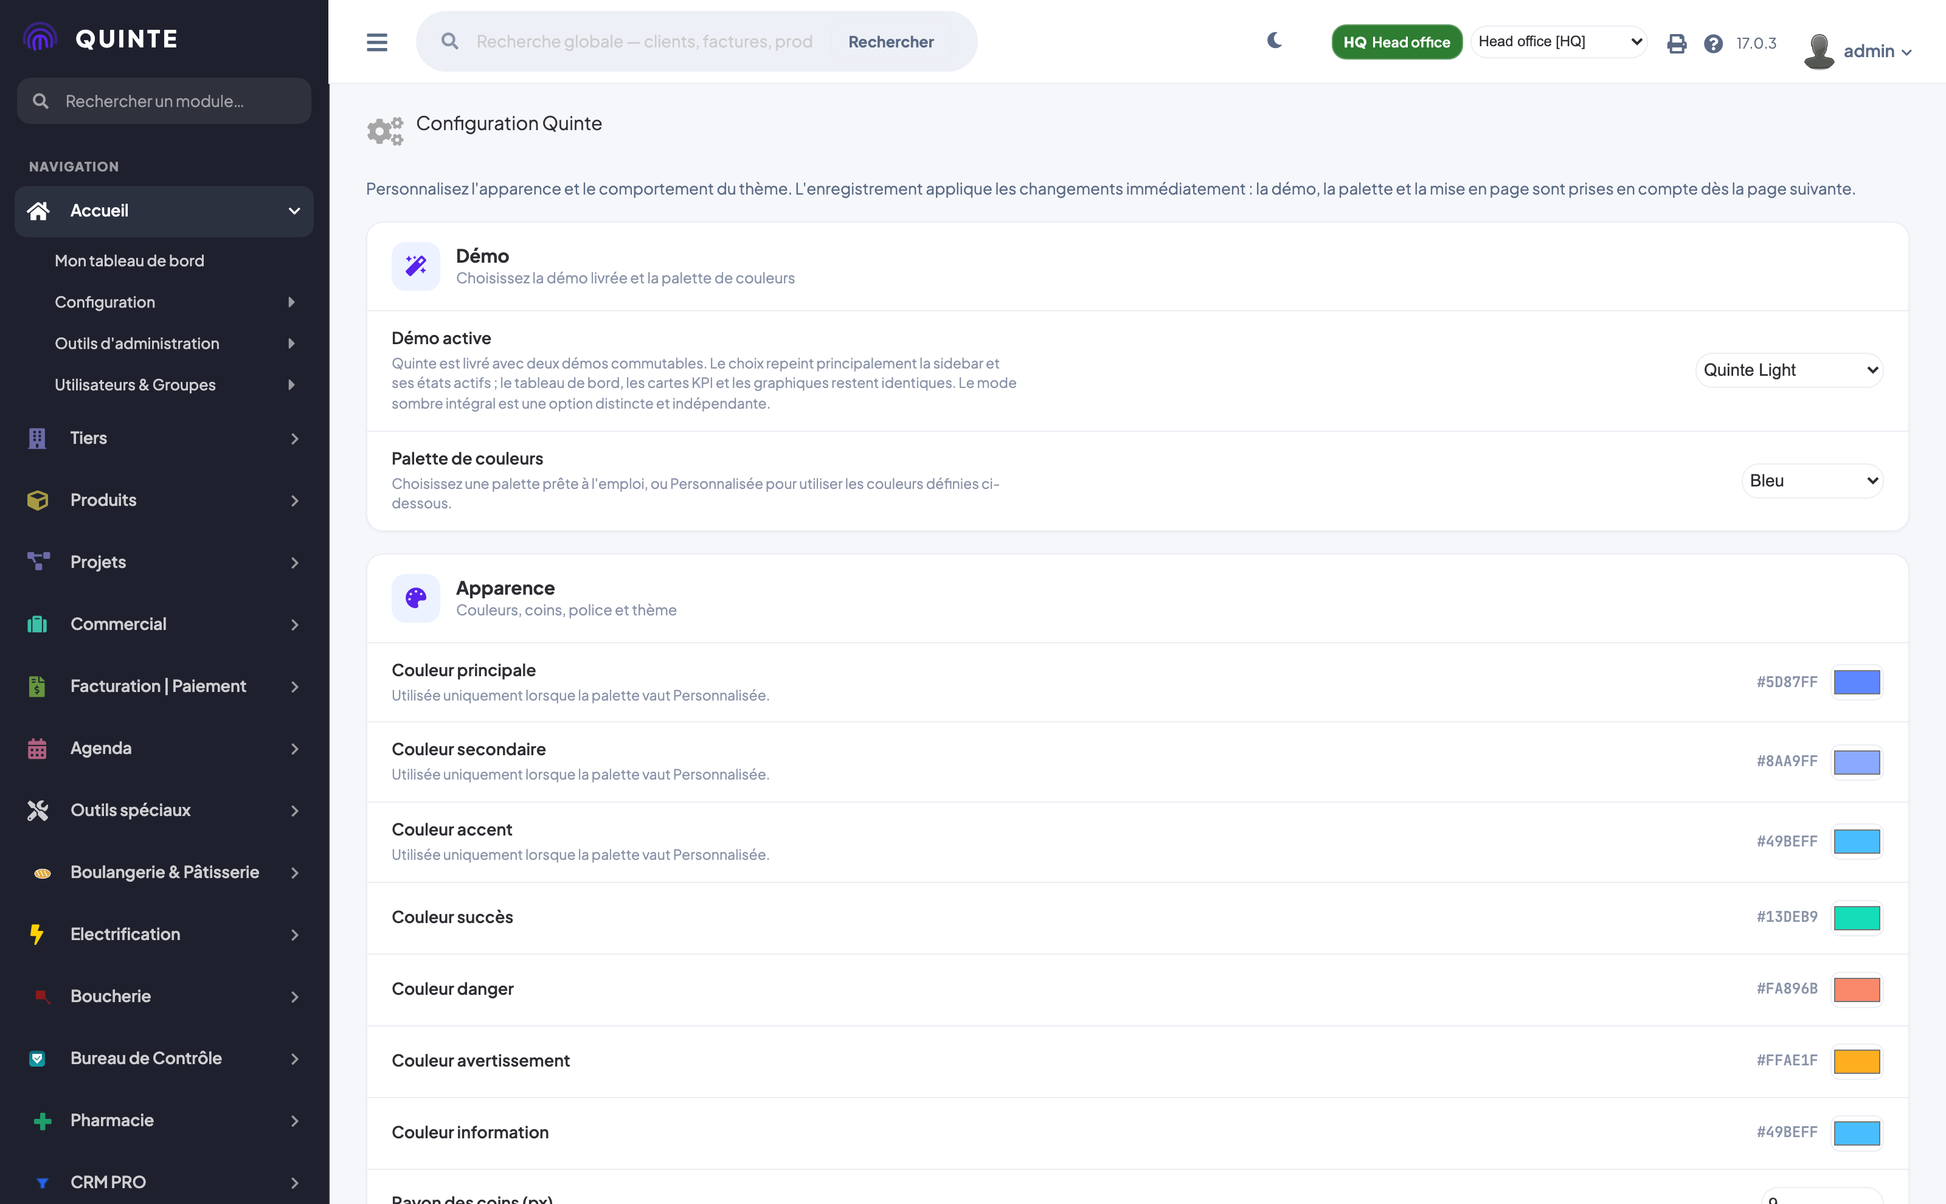Open the Couleur information color swatch
Viewport: 1946px width, 1204px height.
[x=1857, y=1133]
